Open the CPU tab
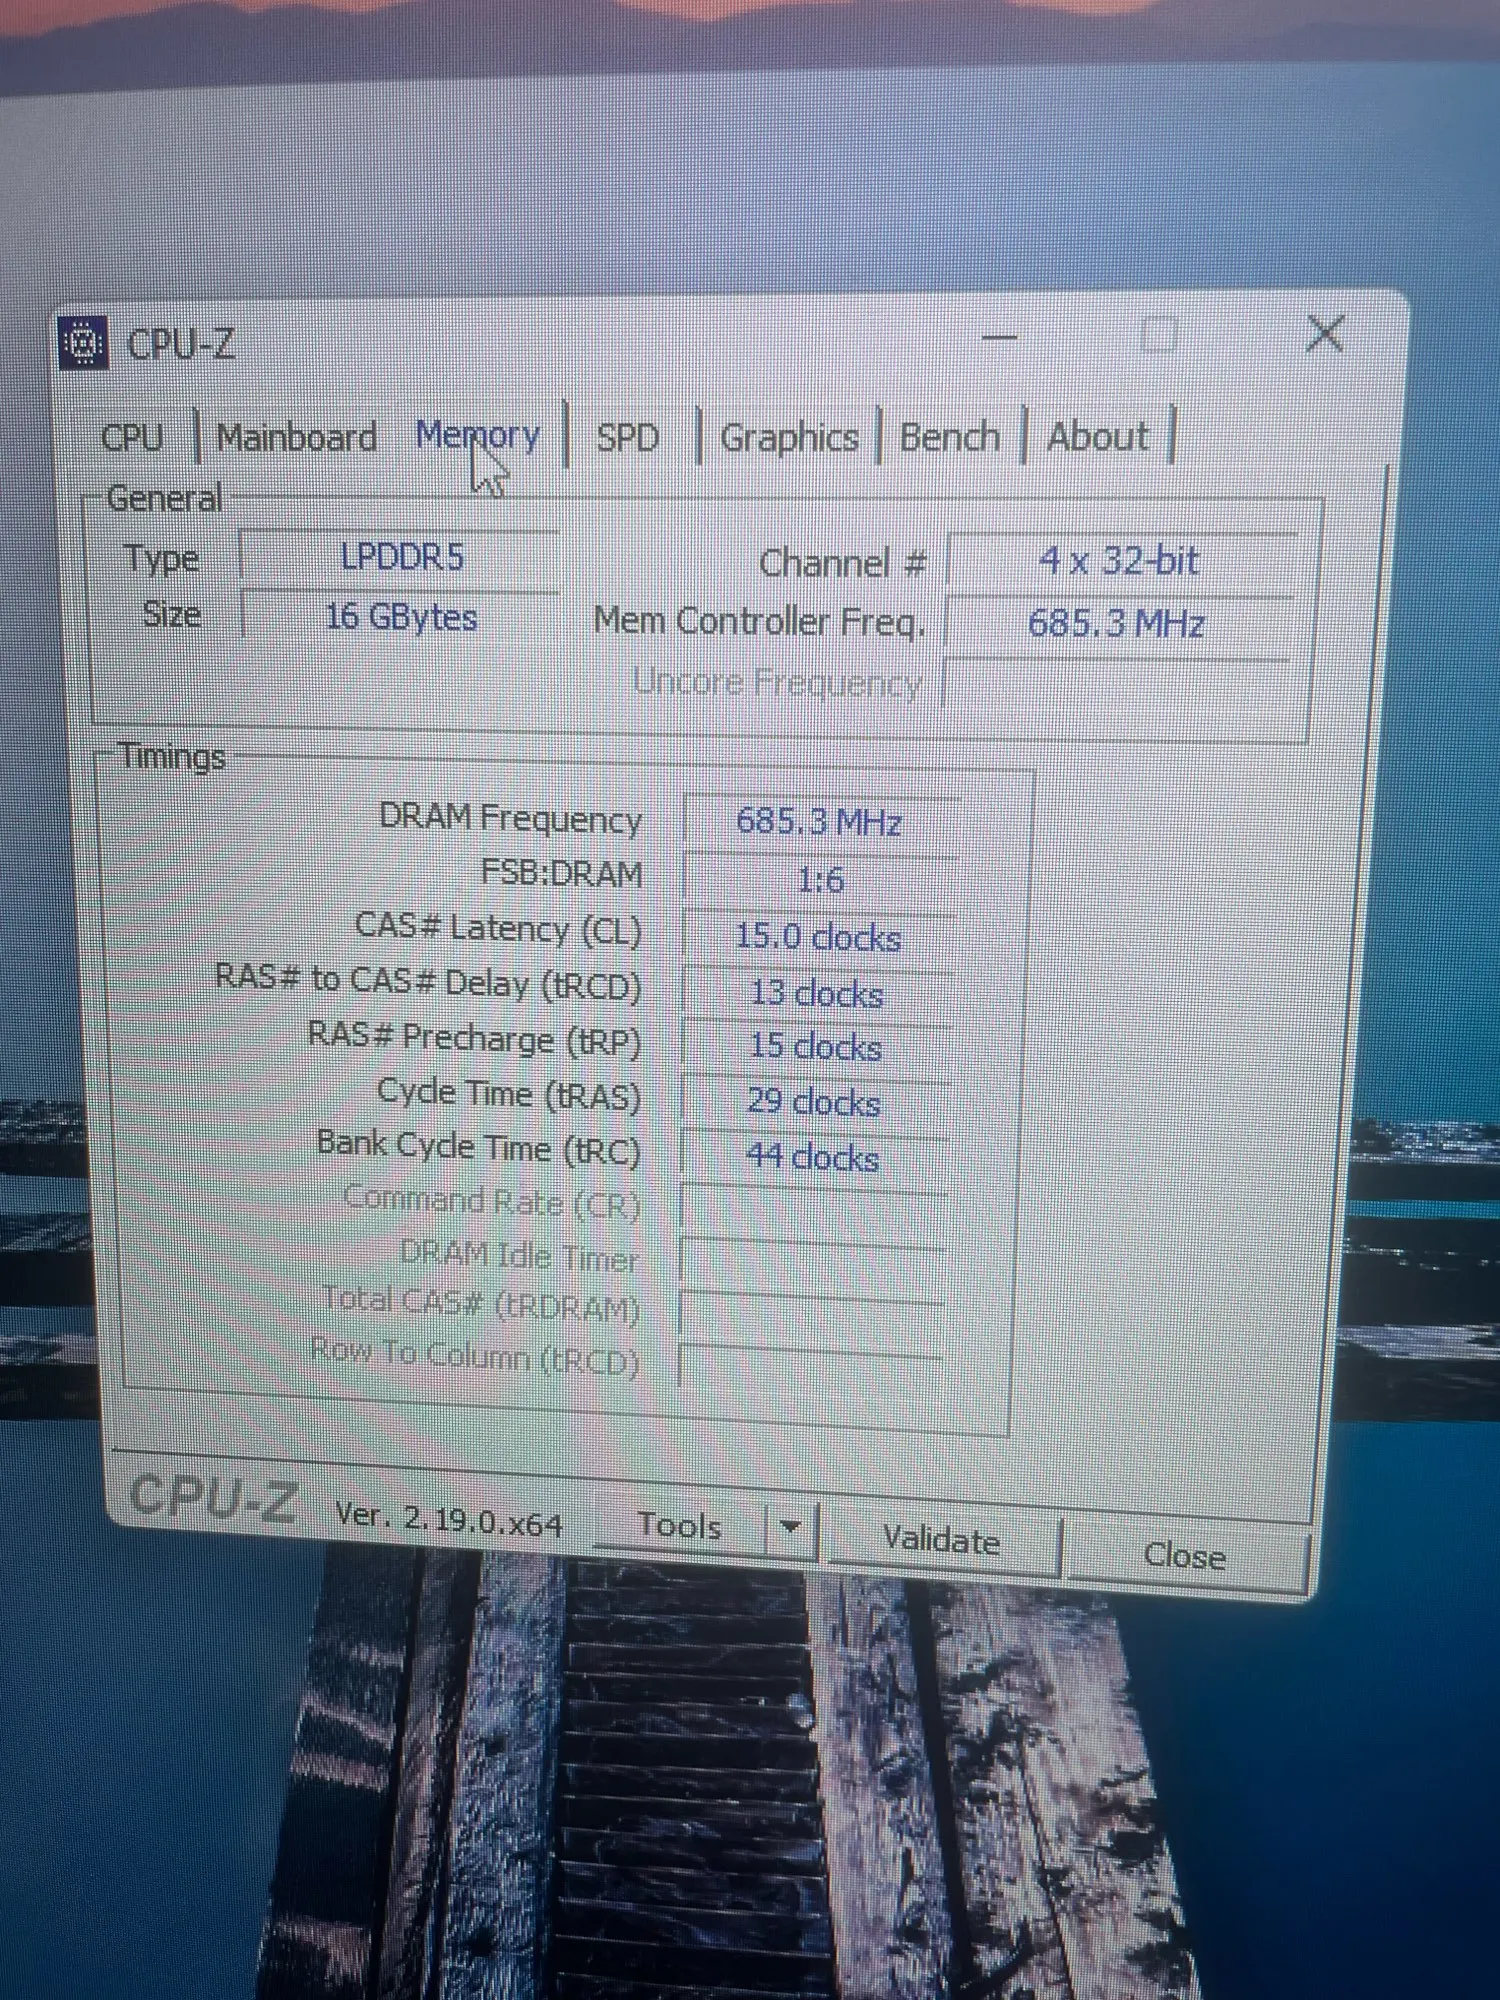 click(132, 437)
